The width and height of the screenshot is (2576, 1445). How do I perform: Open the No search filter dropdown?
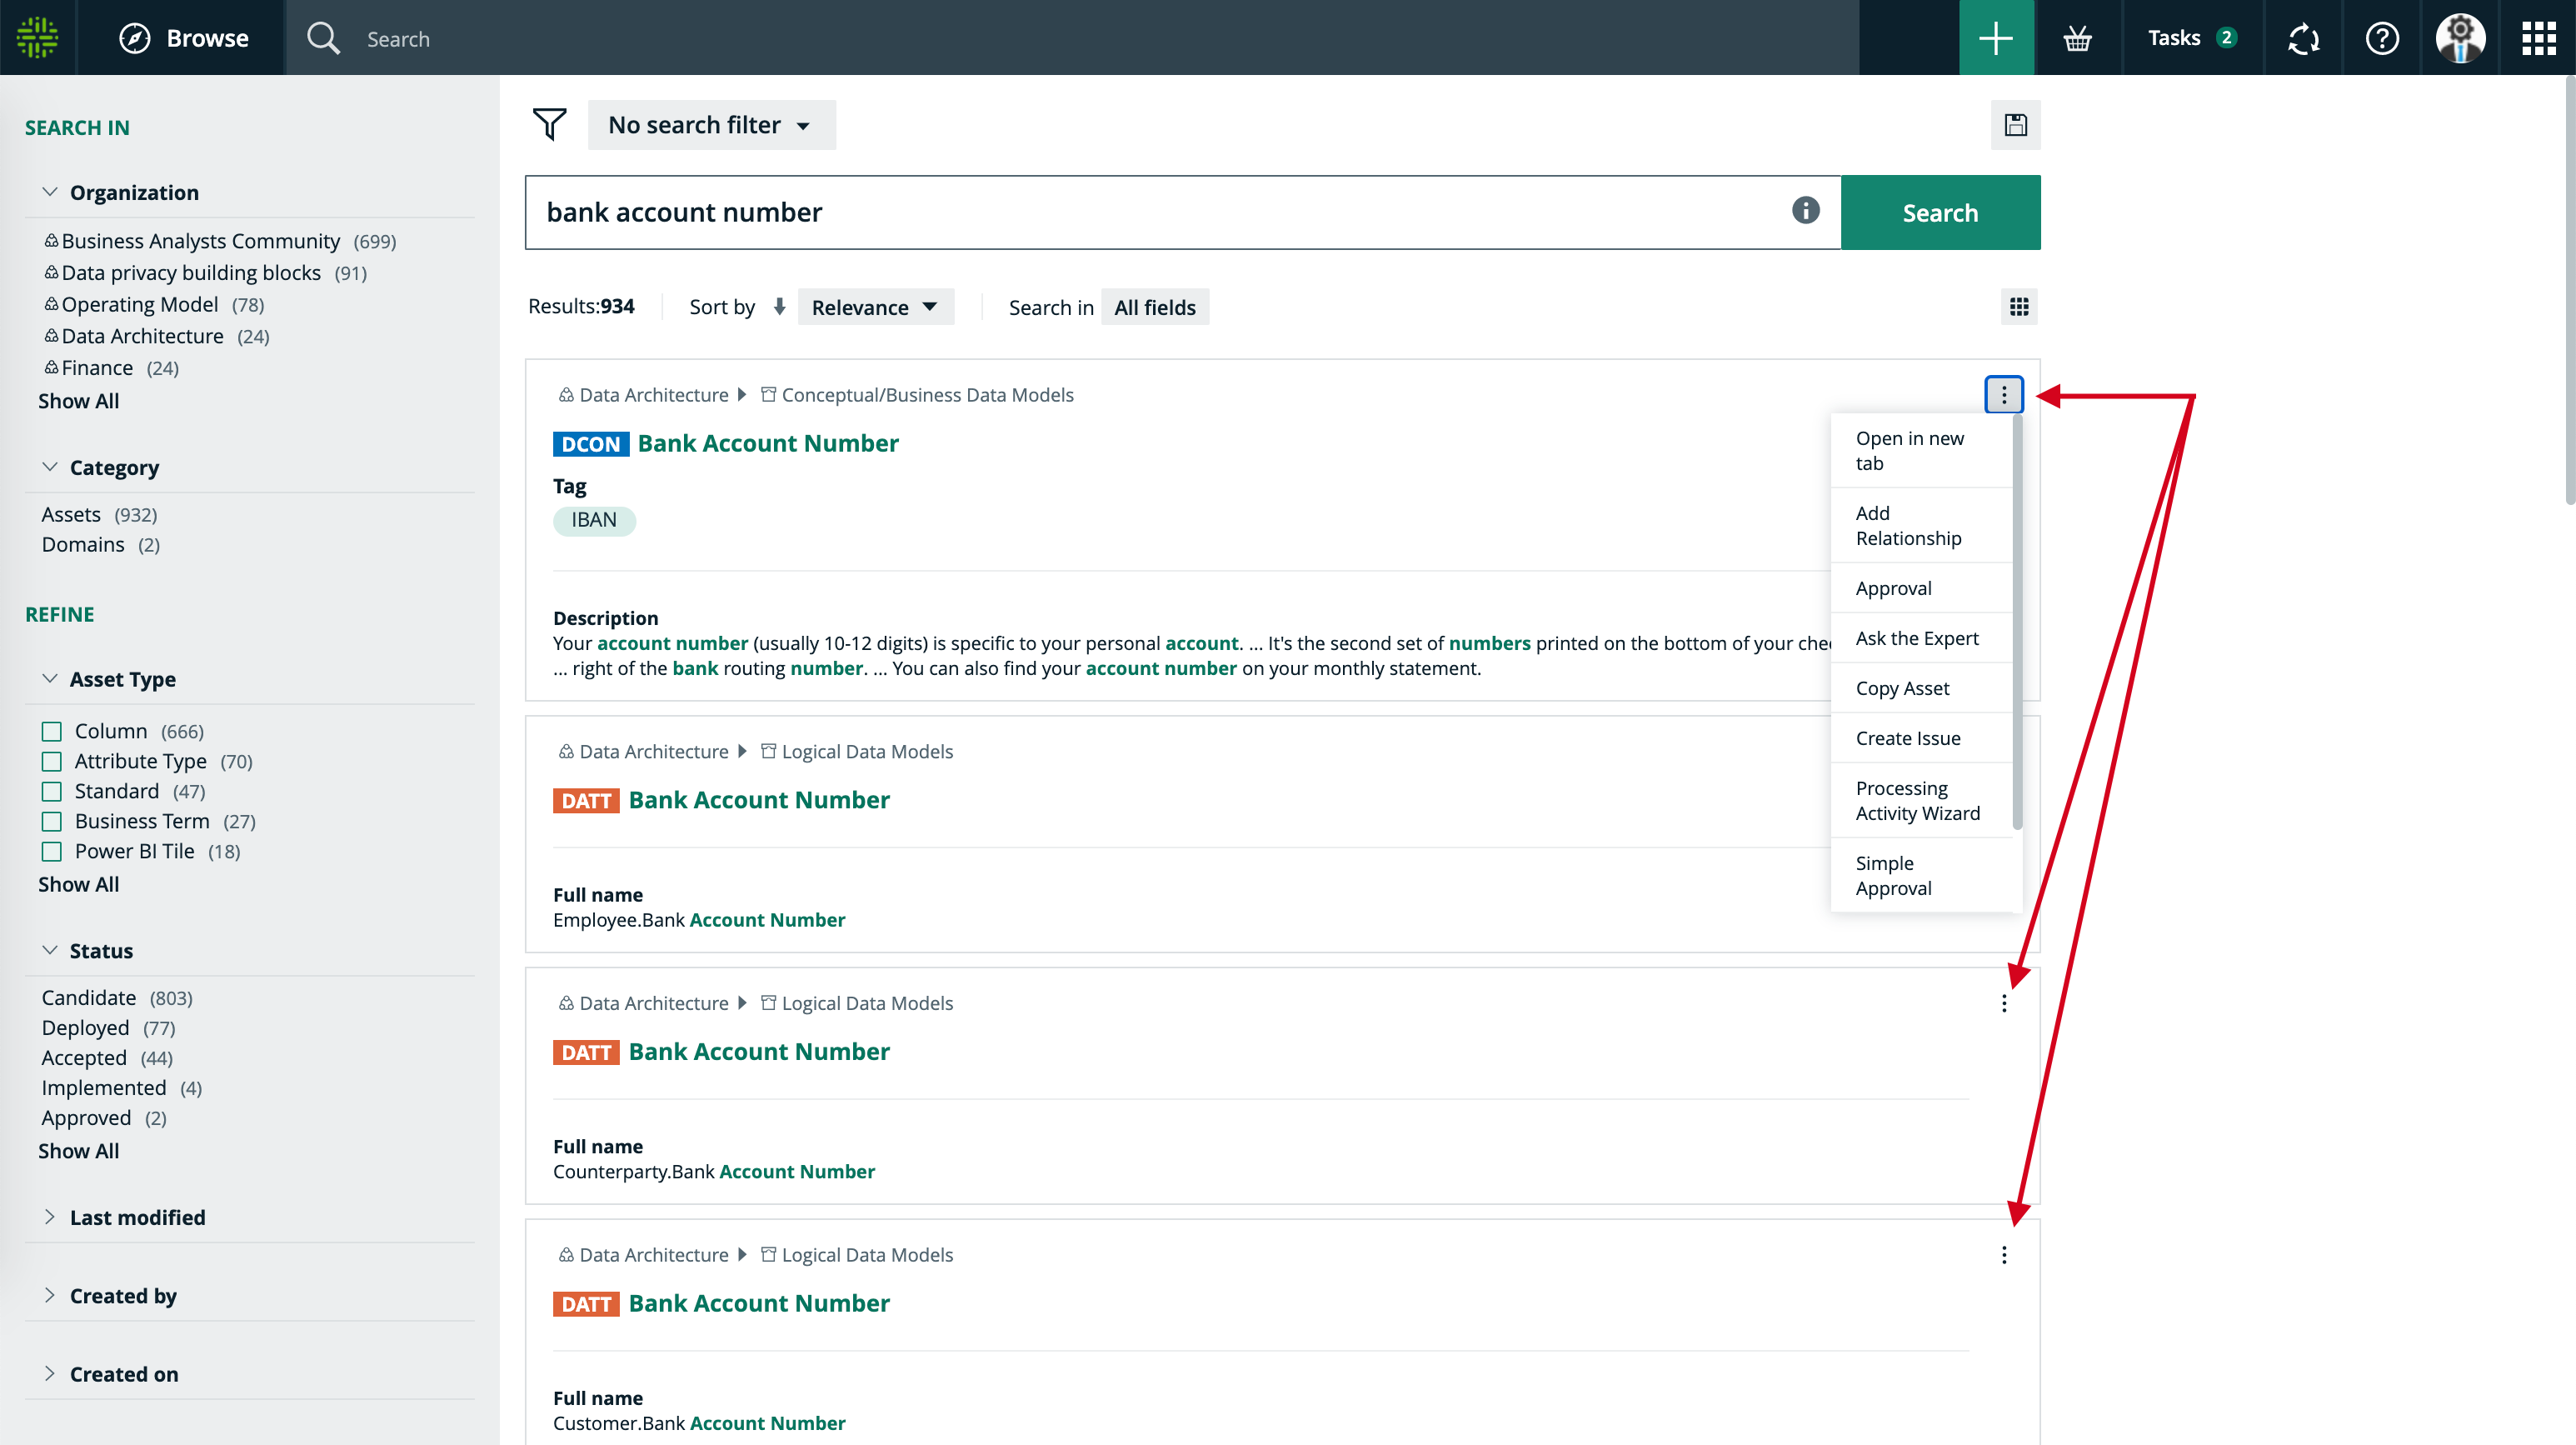pos(711,124)
